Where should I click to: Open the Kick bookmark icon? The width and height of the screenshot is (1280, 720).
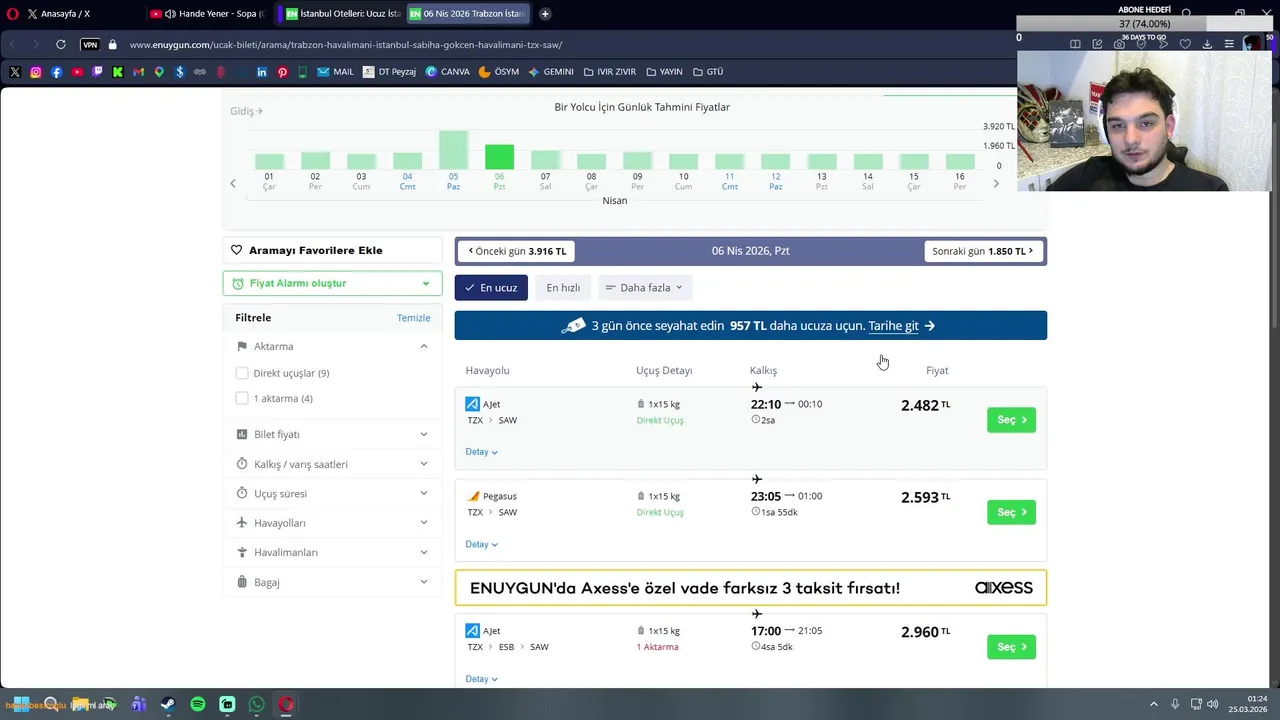[x=118, y=72]
